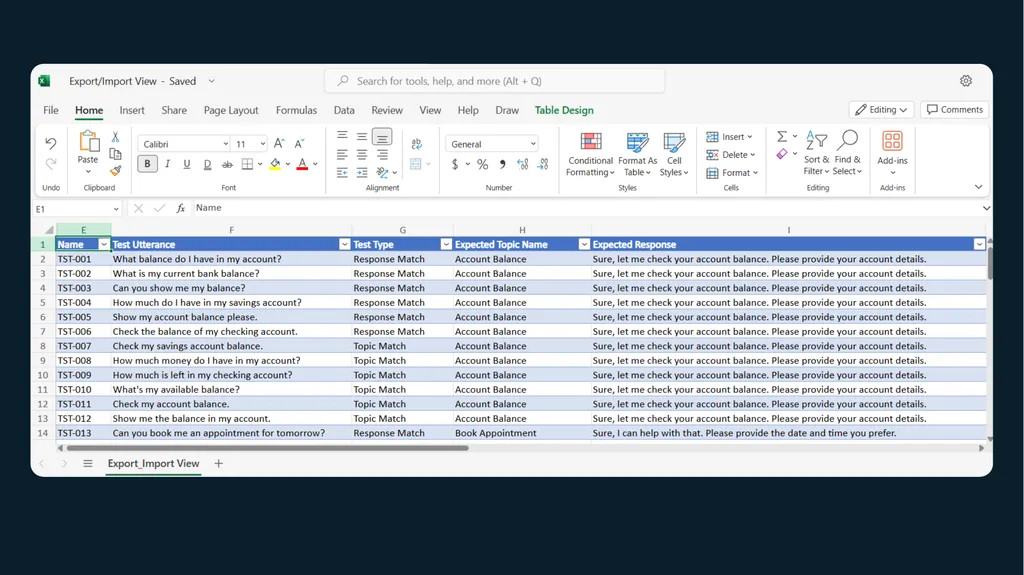The image size is (1024, 575).
Task: Expand the formula bar chevron
Action: 986,208
